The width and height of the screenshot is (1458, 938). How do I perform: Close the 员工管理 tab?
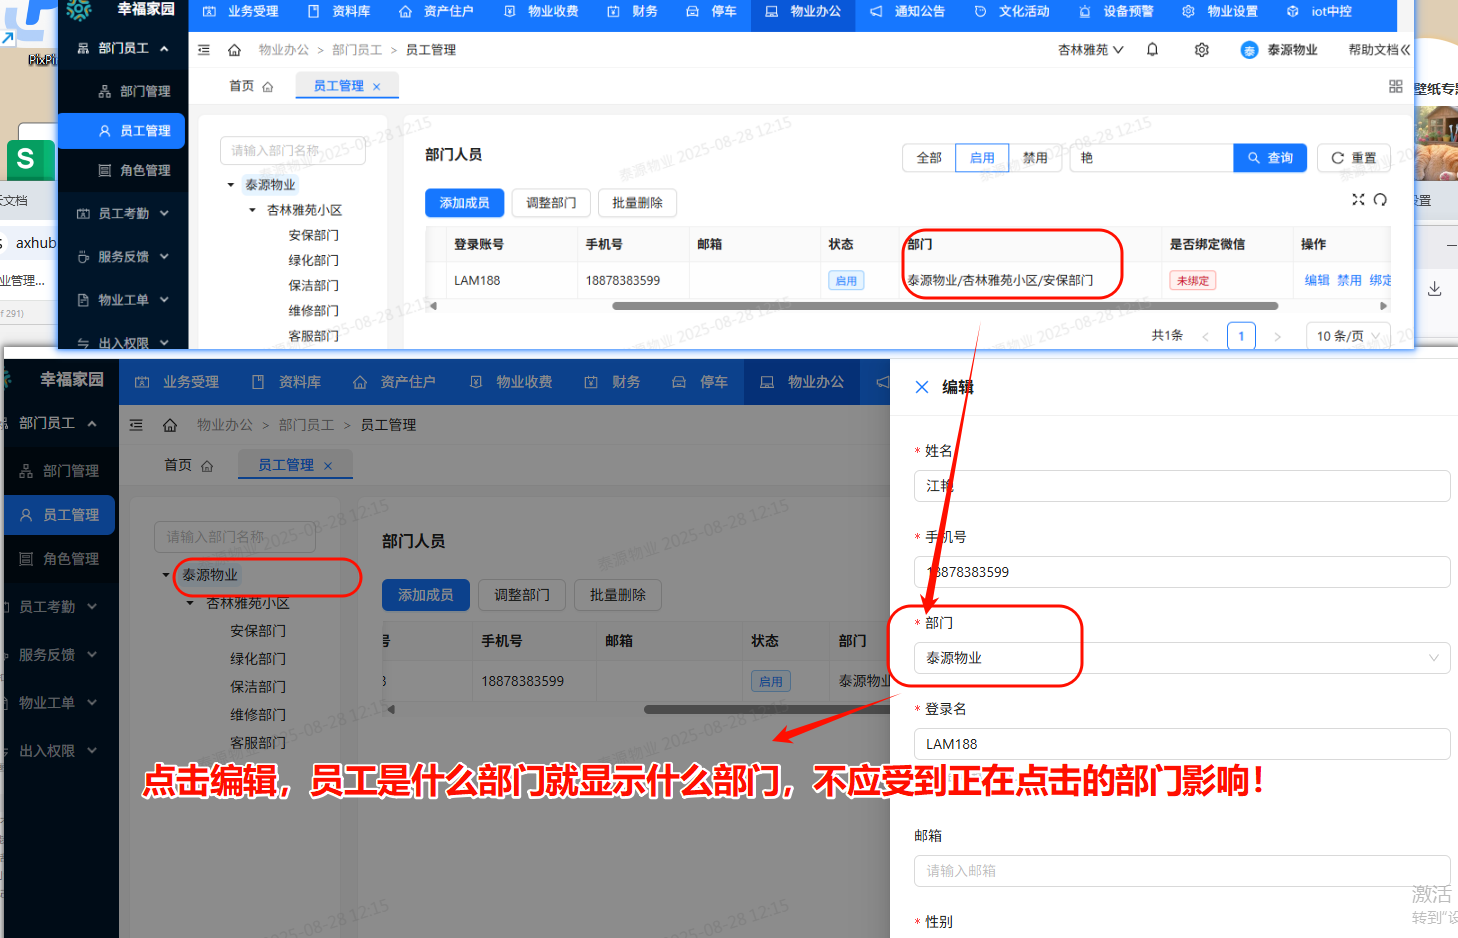click(x=378, y=85)
